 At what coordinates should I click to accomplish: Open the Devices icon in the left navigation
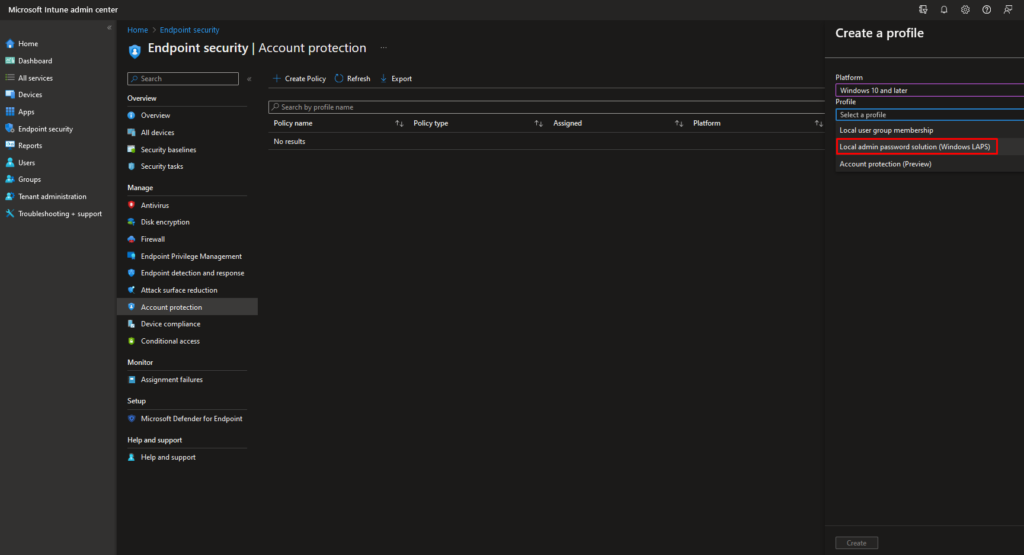pos(10,95)
